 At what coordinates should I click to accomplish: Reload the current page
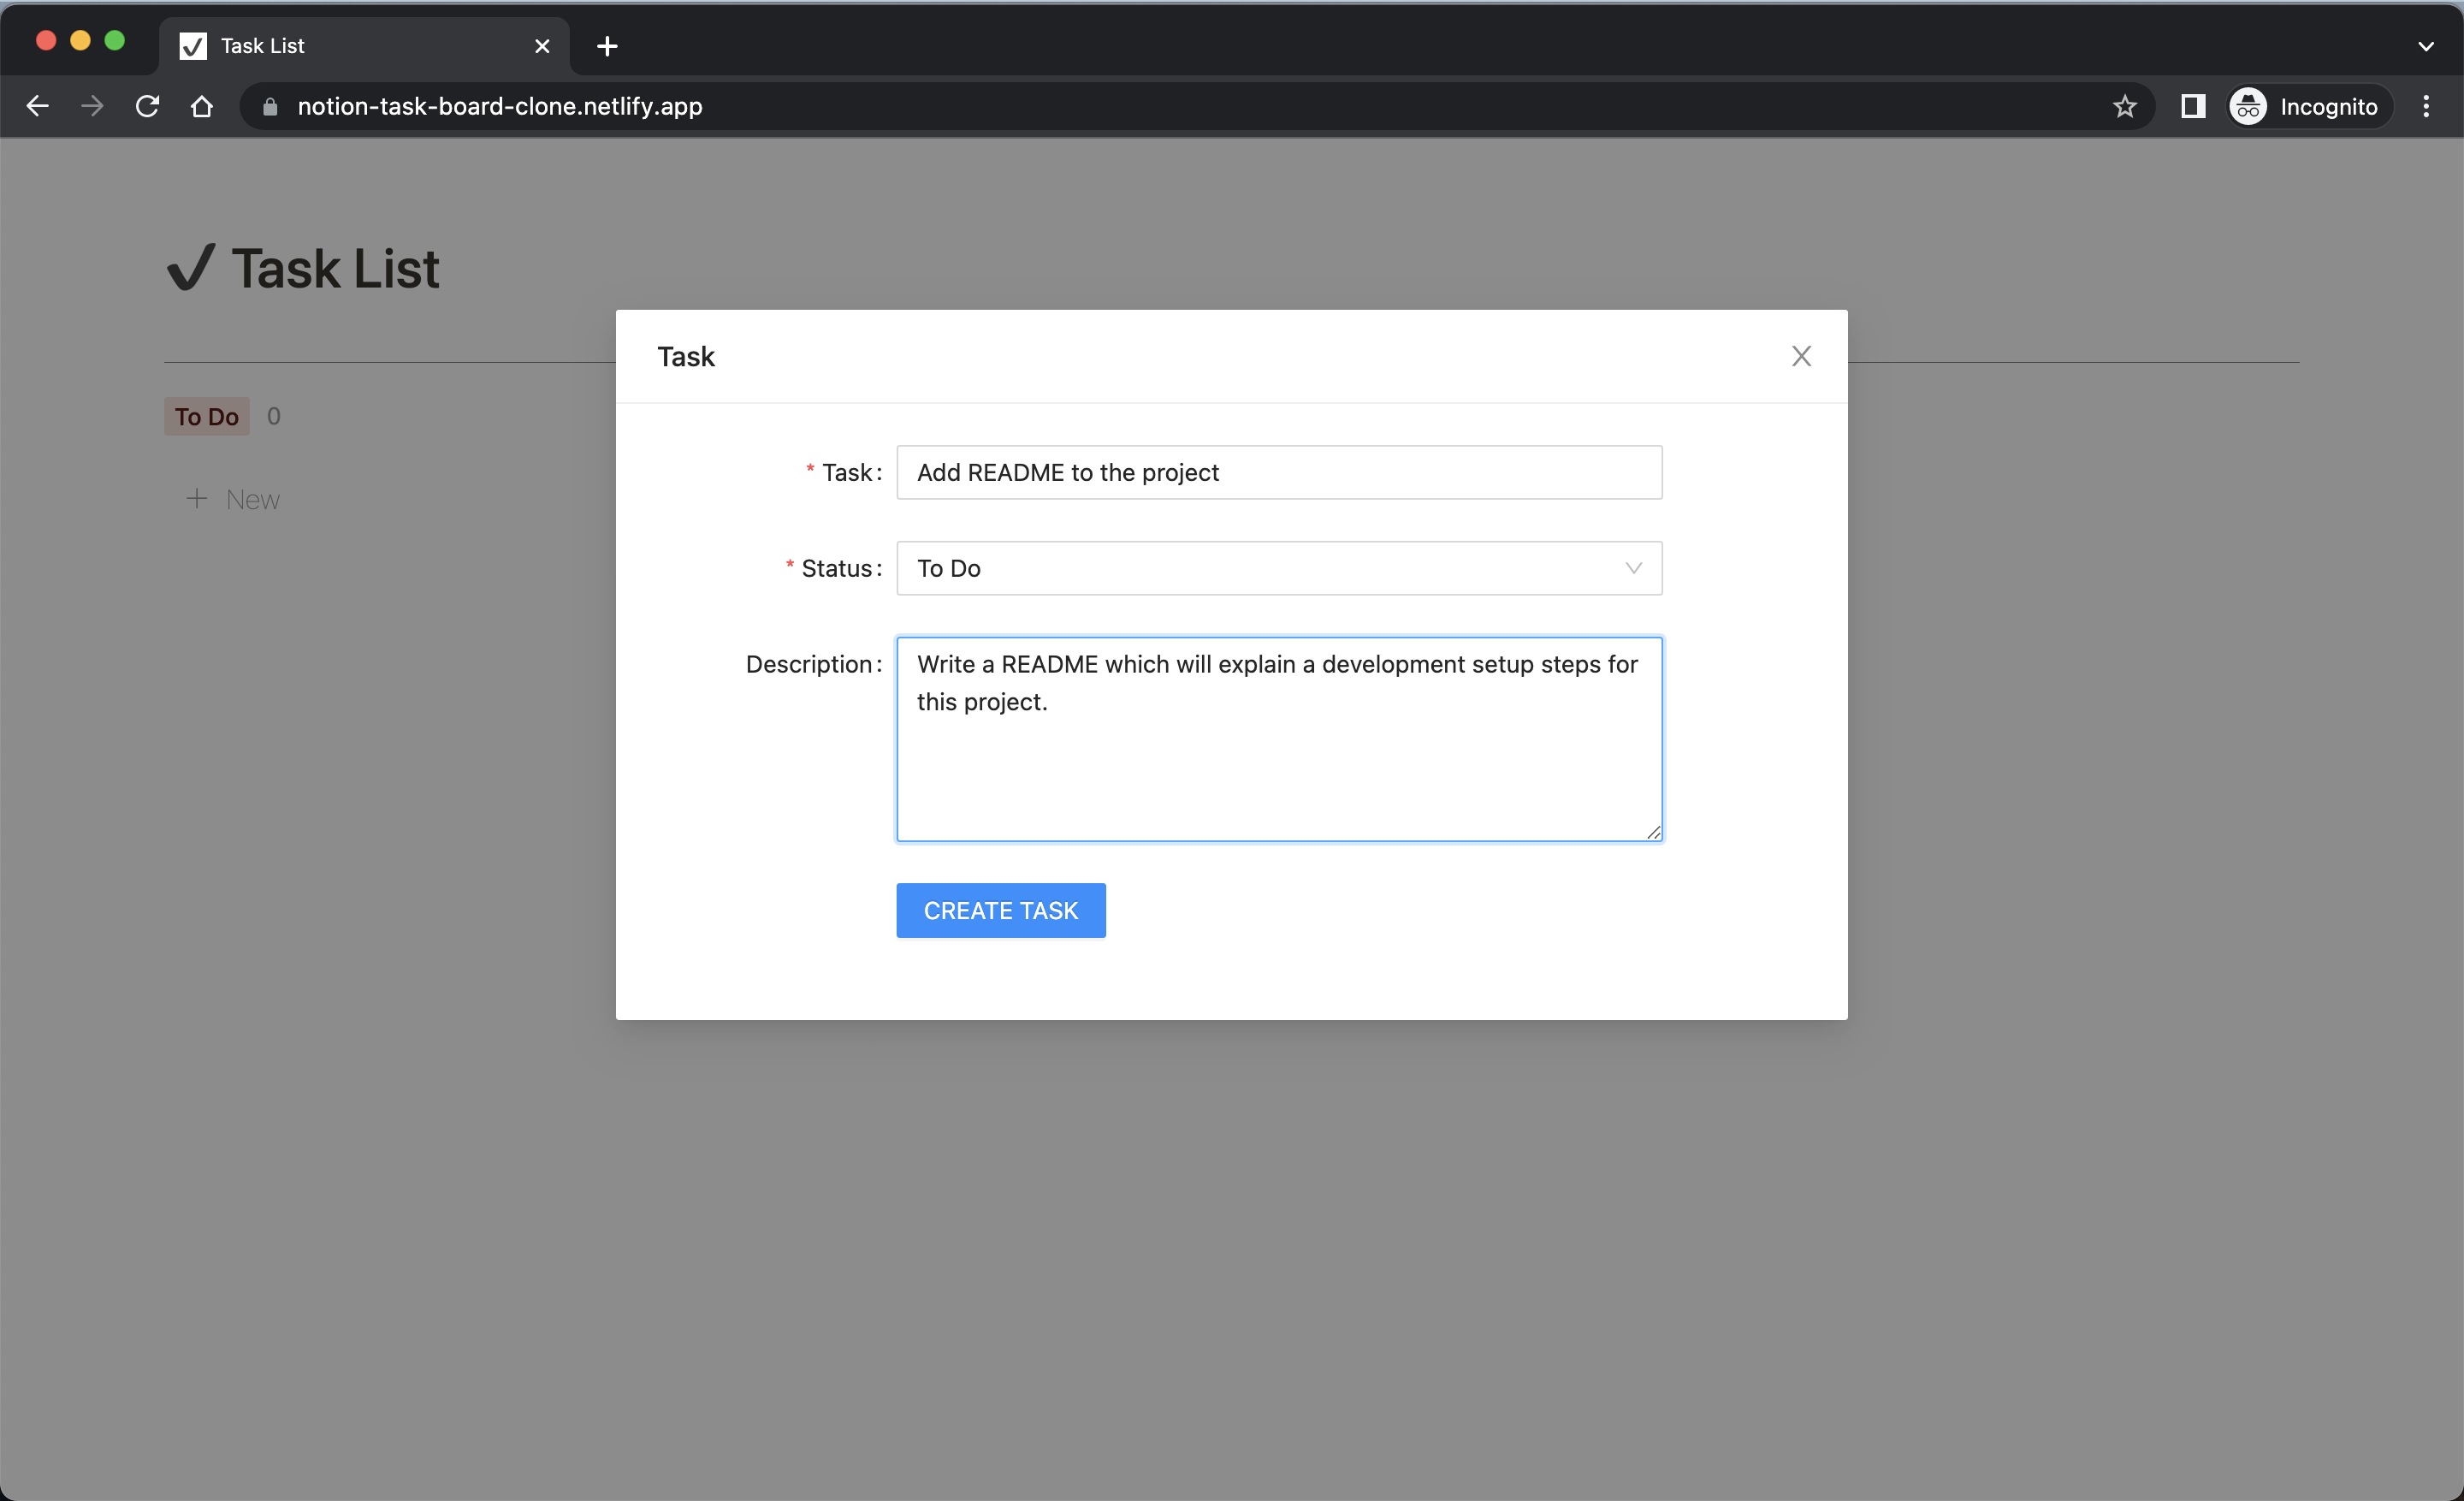click(147, 106)
